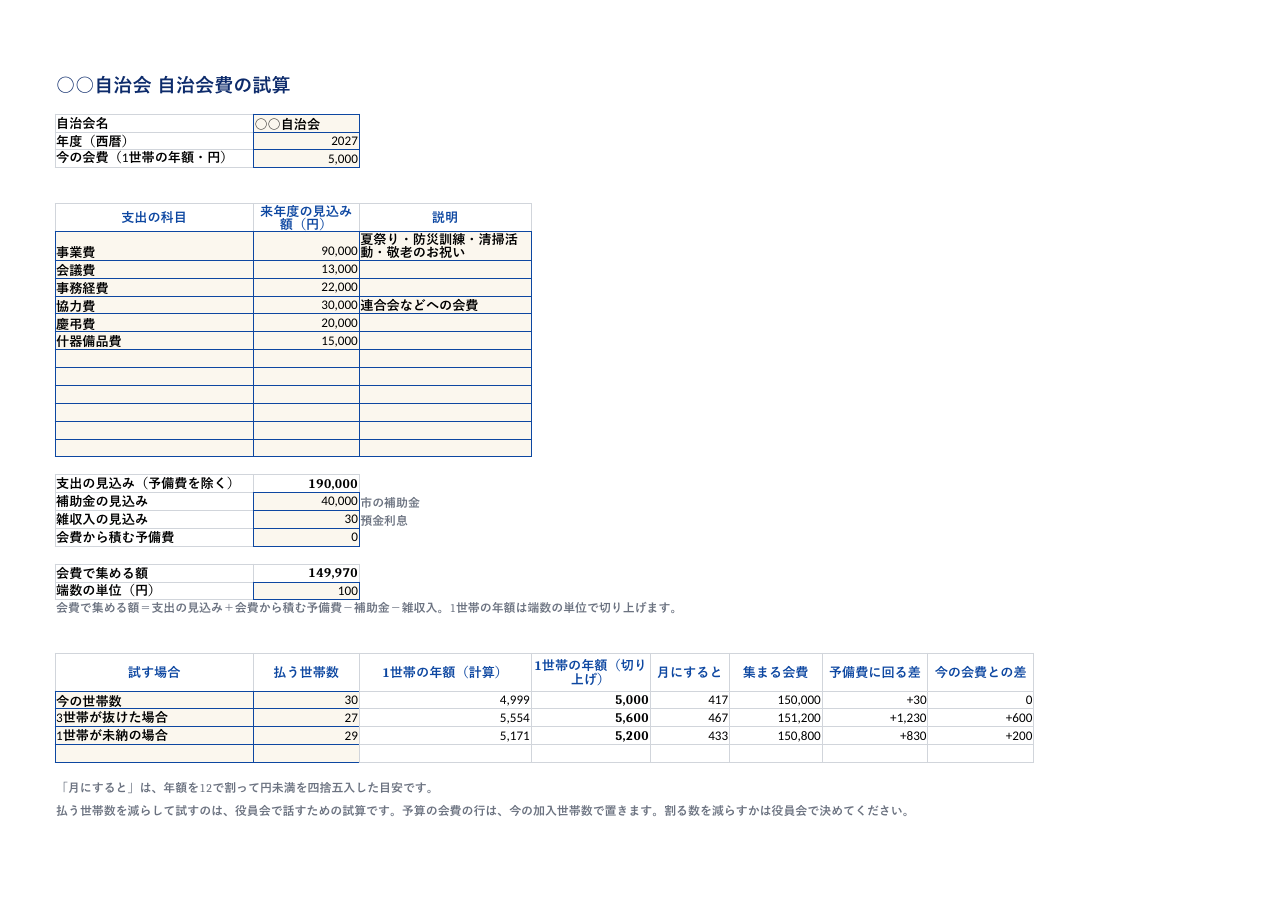This screenshot has width=1287, height=910.
Task: Select the 事務経費 row label
Action: pyautogui.click(x=154, y=288)
